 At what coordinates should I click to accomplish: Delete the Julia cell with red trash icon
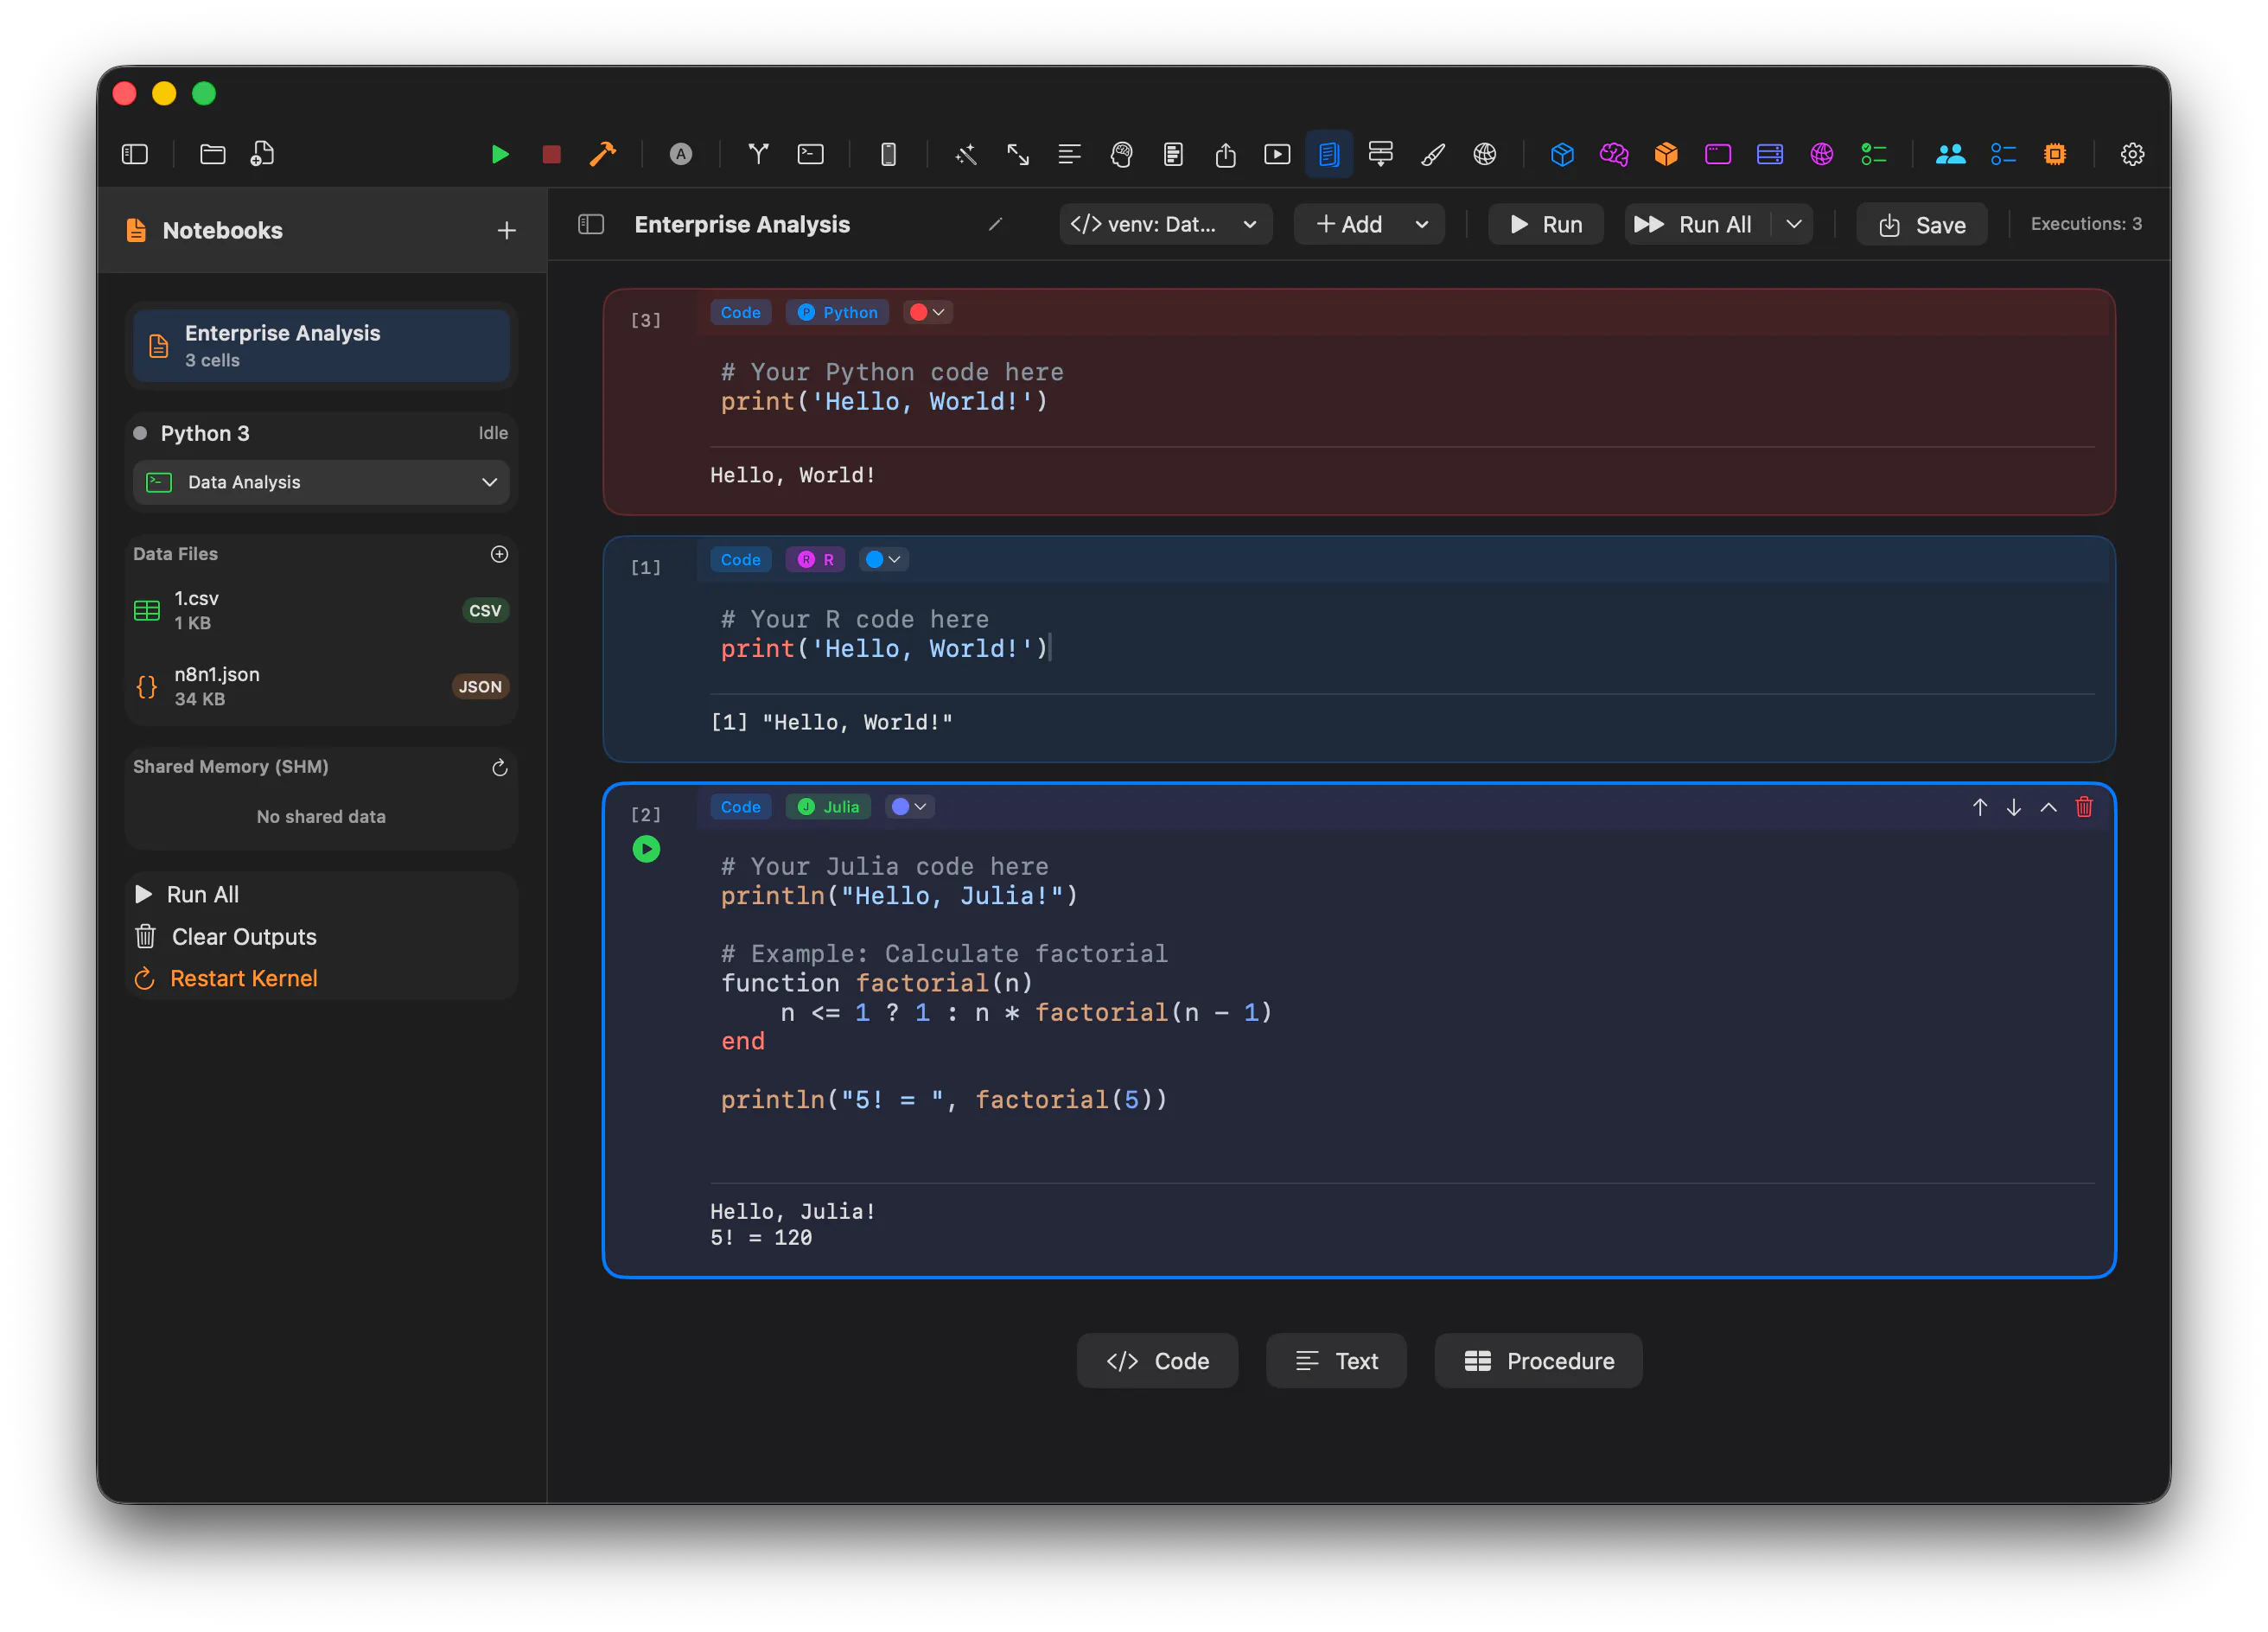(x=2084, y=808)
